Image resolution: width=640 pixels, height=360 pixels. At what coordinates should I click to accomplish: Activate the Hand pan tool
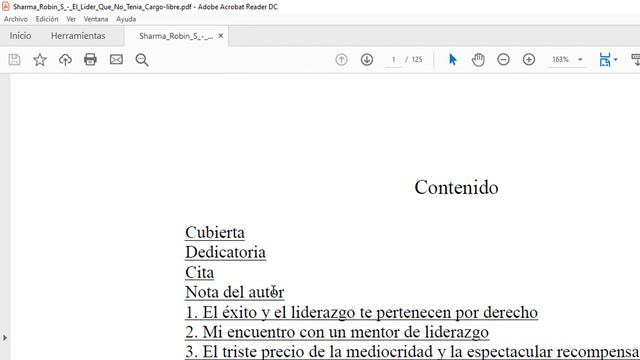478,60
